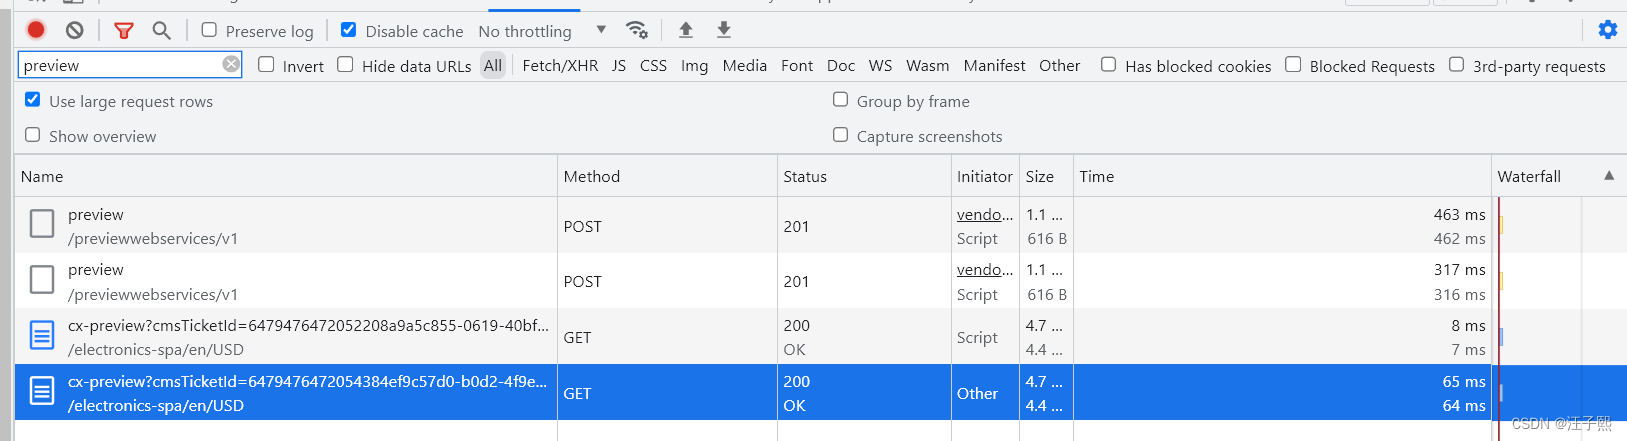Image resolution: width=1627 pixels, height=441 pixels.
Task: Click the preview filter input field
Action: pos(120,65)
